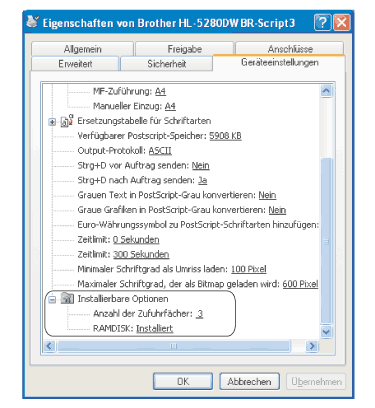Click horizontal scrollbar left arrow
375x408 pixels.
coord(49,346)
